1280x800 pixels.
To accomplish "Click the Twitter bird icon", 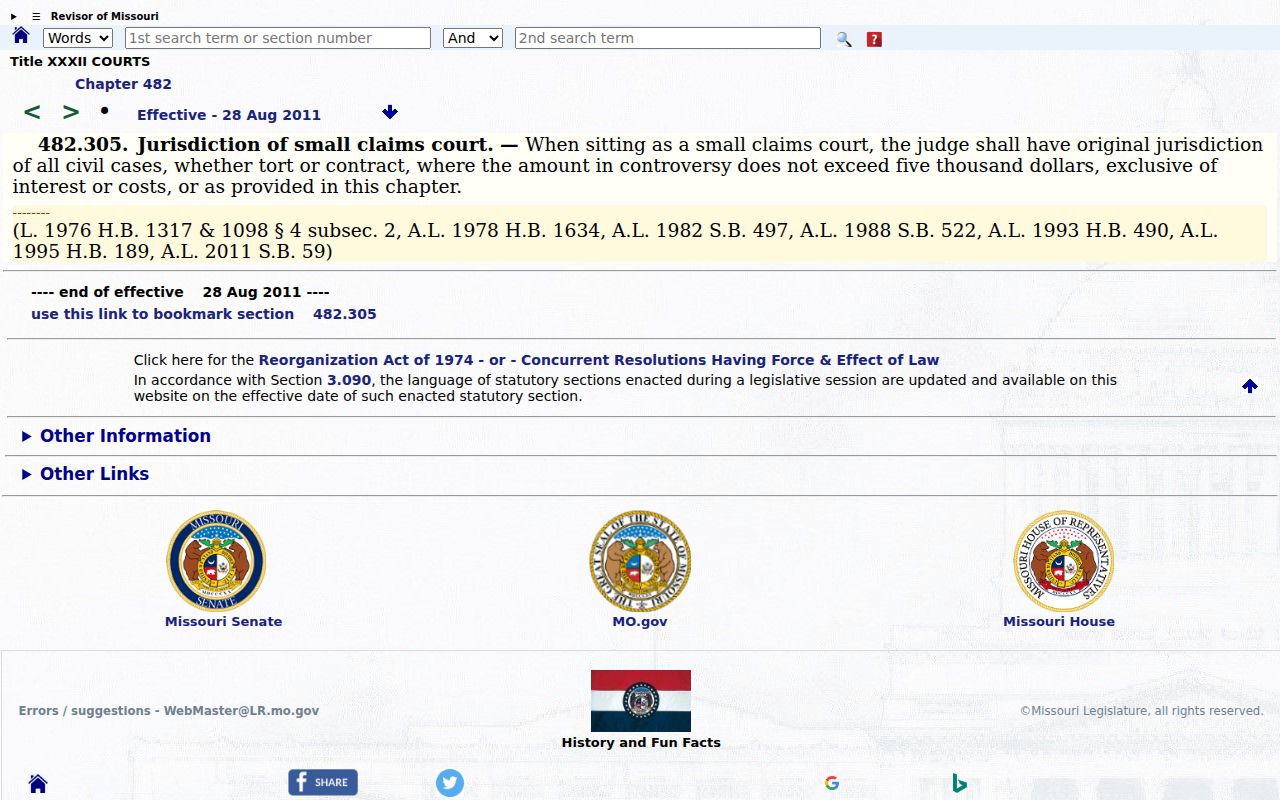I will pos(450,783).
